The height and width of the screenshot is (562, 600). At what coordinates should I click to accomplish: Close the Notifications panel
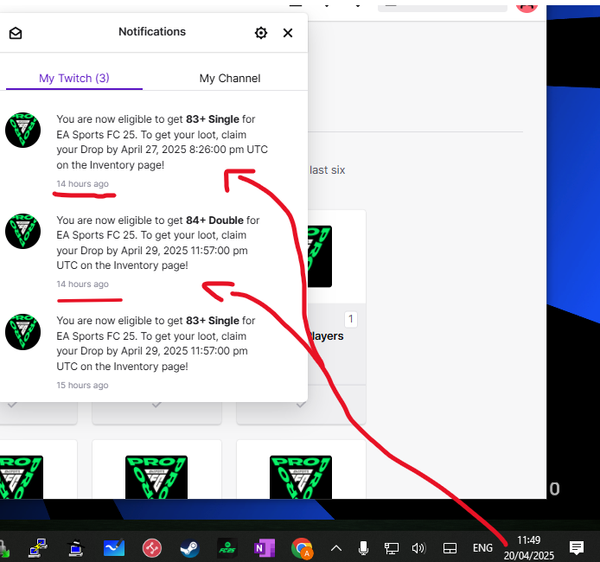(288, 33)
